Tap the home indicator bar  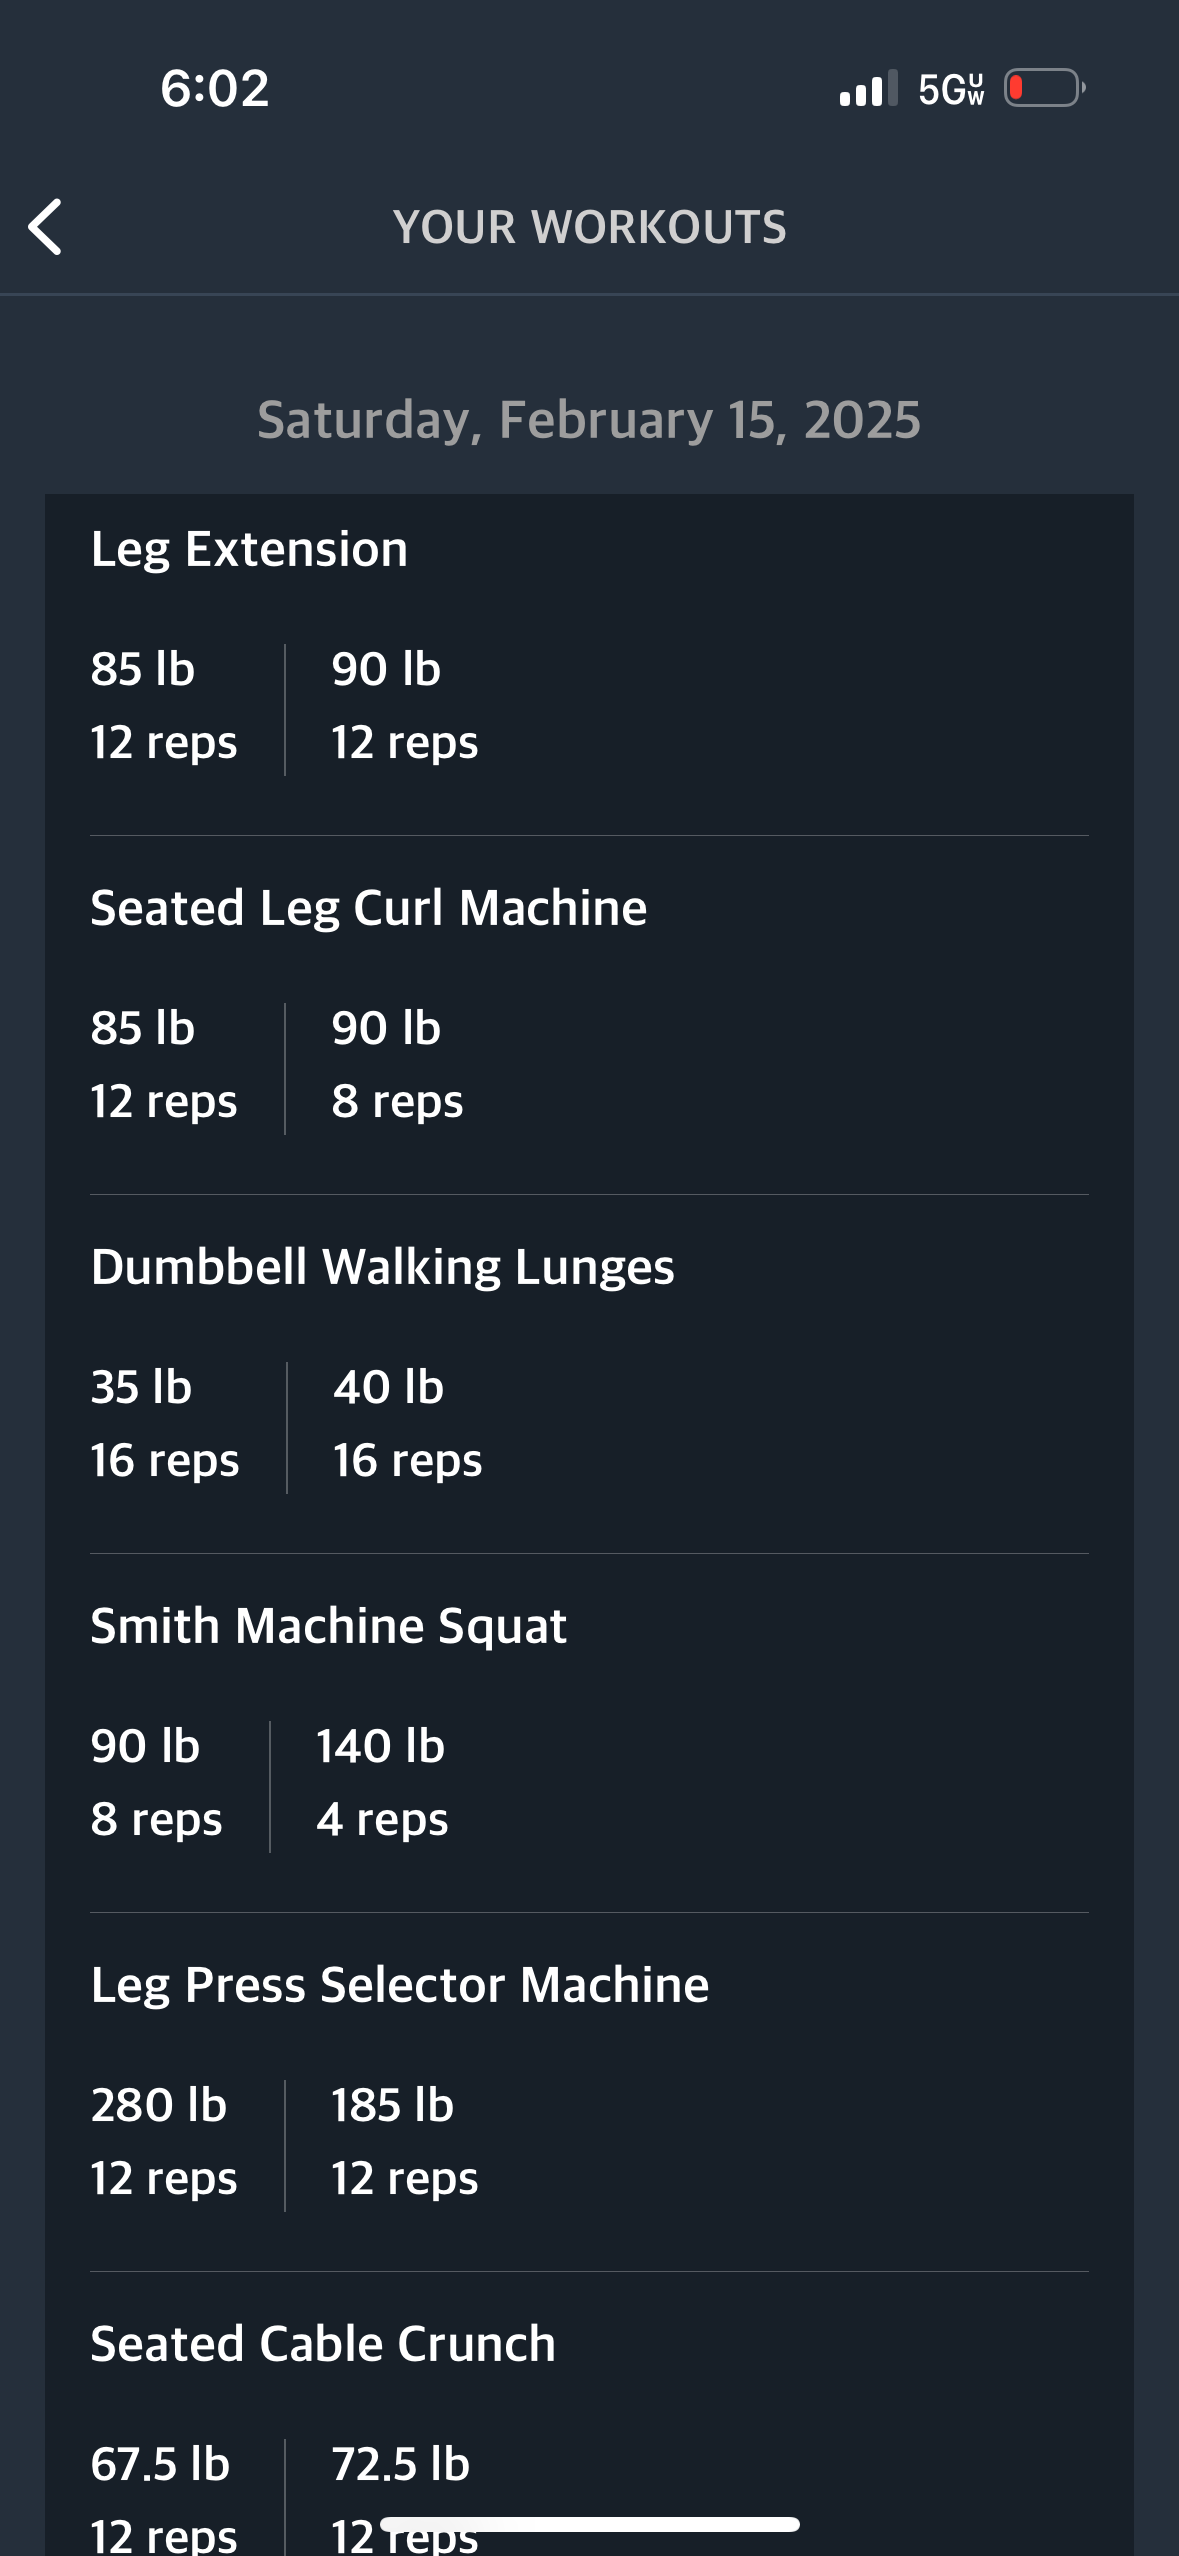click(589, 2525)
